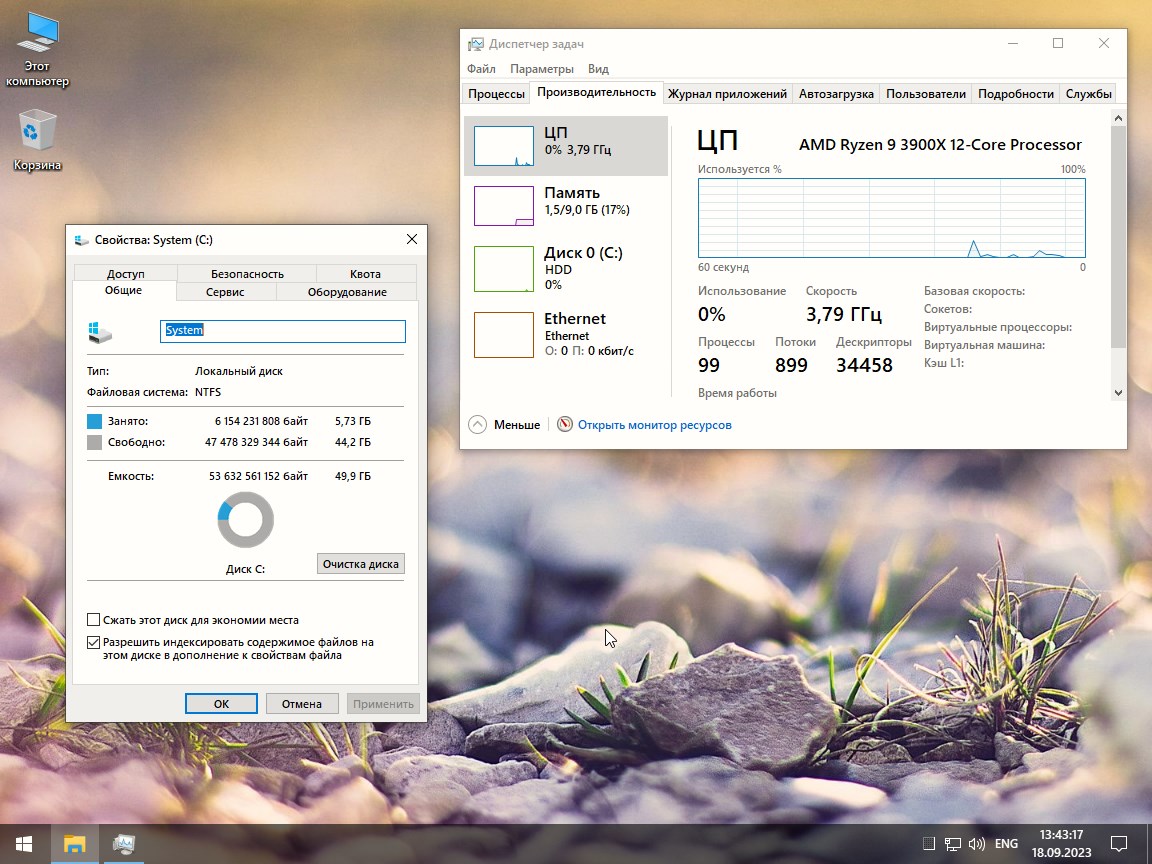1152x864 pixels.
Task: Open the ENG language selector
Action: tap(1005, 843)
